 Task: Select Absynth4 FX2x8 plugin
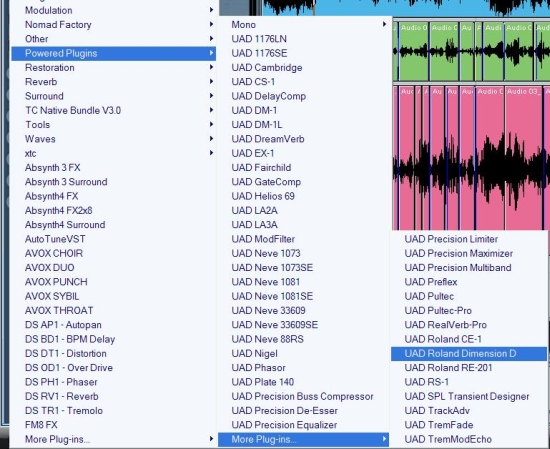point(113,210)
